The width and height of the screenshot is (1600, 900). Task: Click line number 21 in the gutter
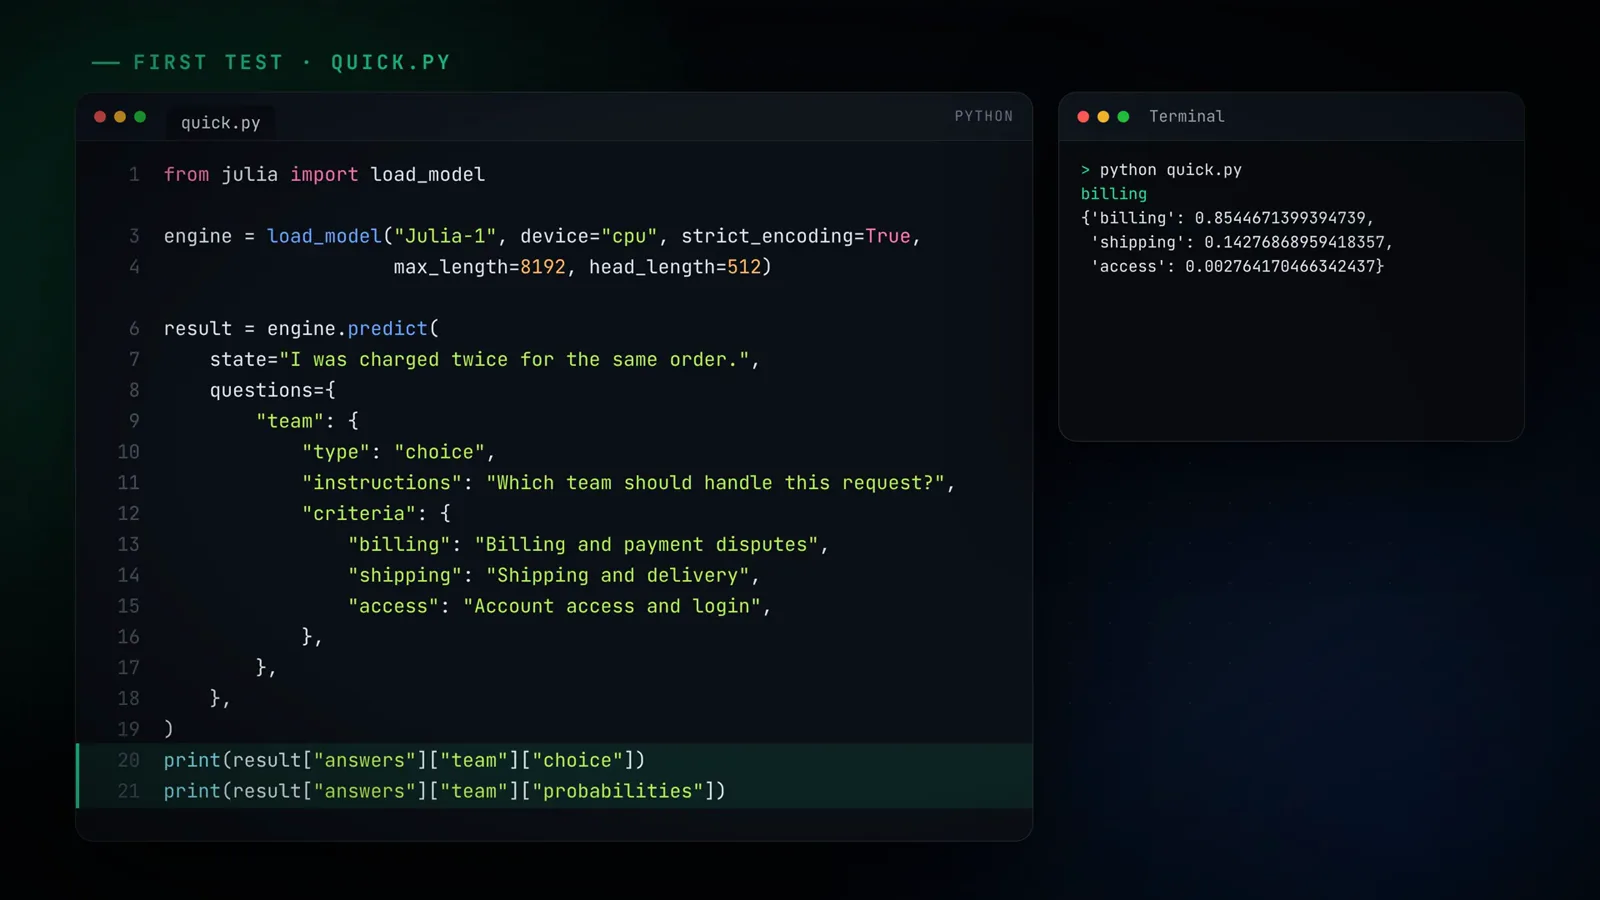coord(129,791)
